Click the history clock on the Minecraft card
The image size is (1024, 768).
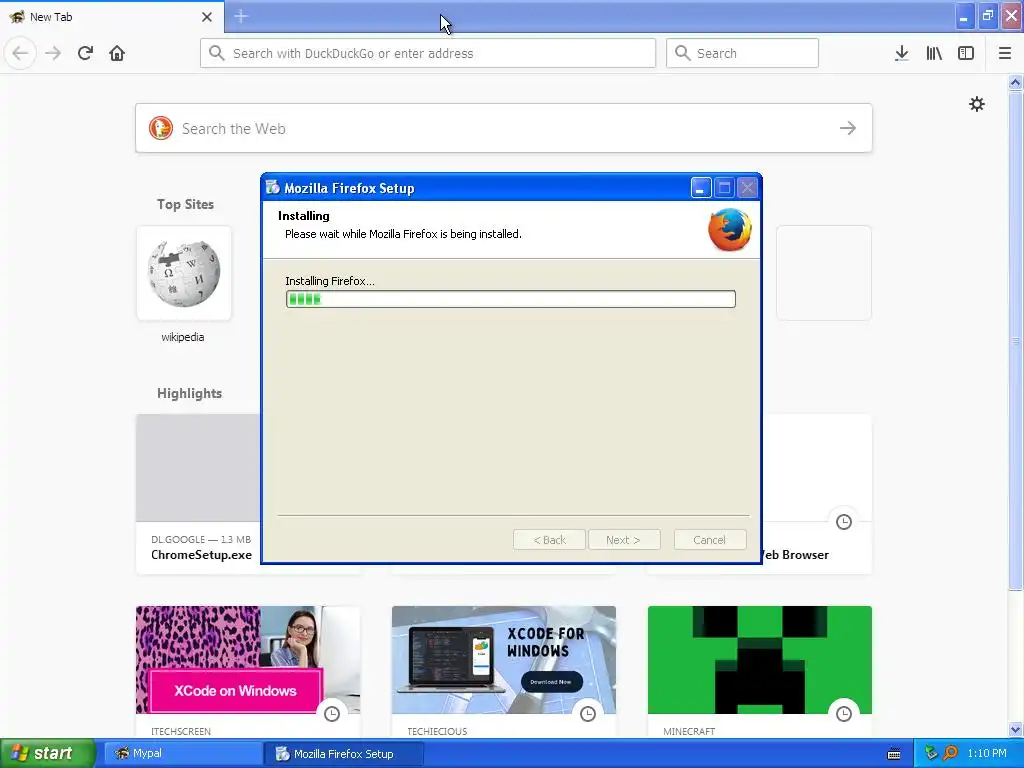(844, 714)
